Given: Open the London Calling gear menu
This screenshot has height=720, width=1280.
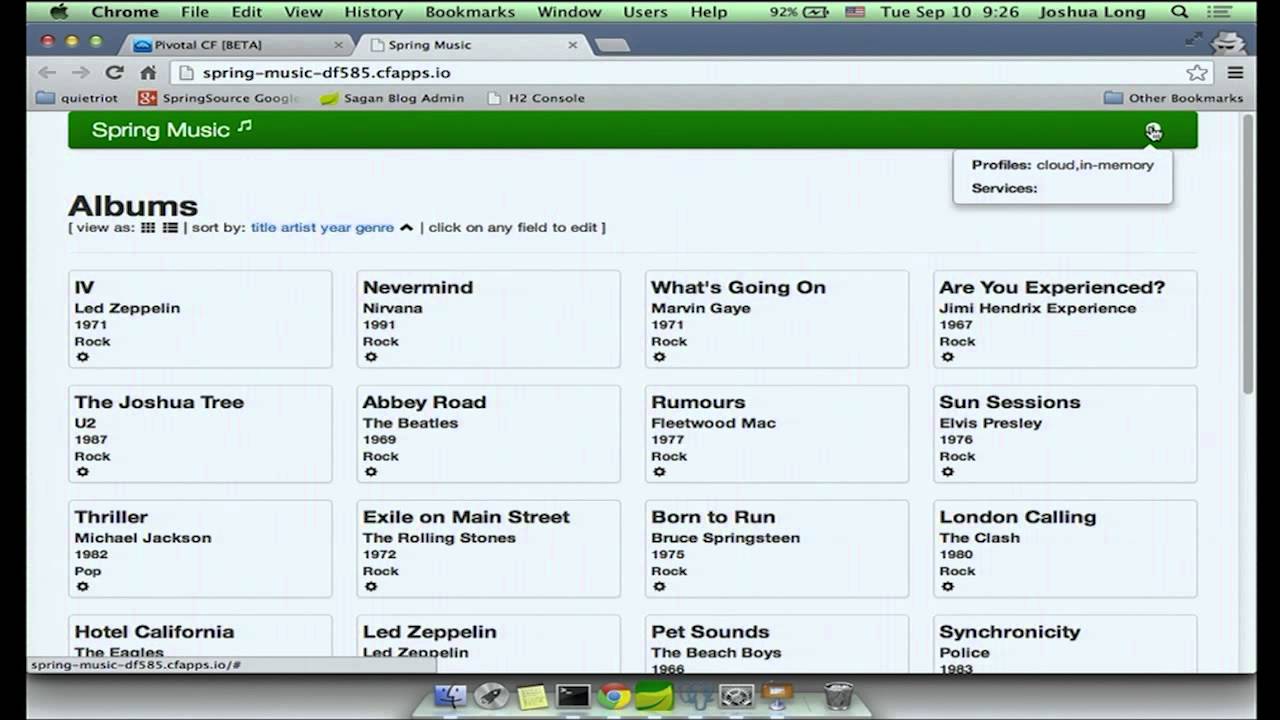Looking at the screenshot, I should pos(947,587).
